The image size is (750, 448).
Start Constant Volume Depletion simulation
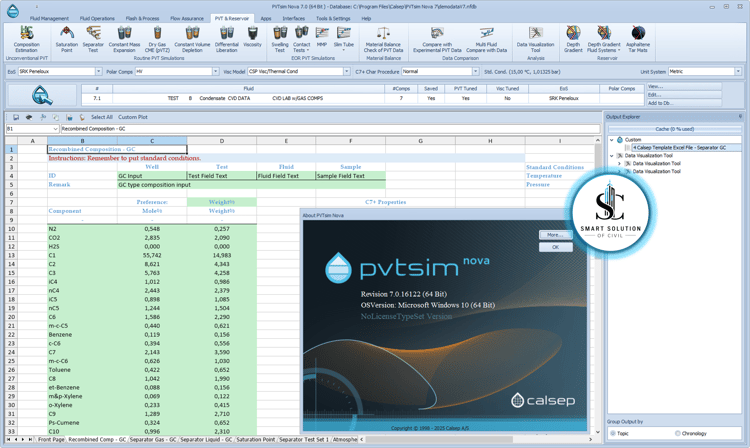coord(192,39)
